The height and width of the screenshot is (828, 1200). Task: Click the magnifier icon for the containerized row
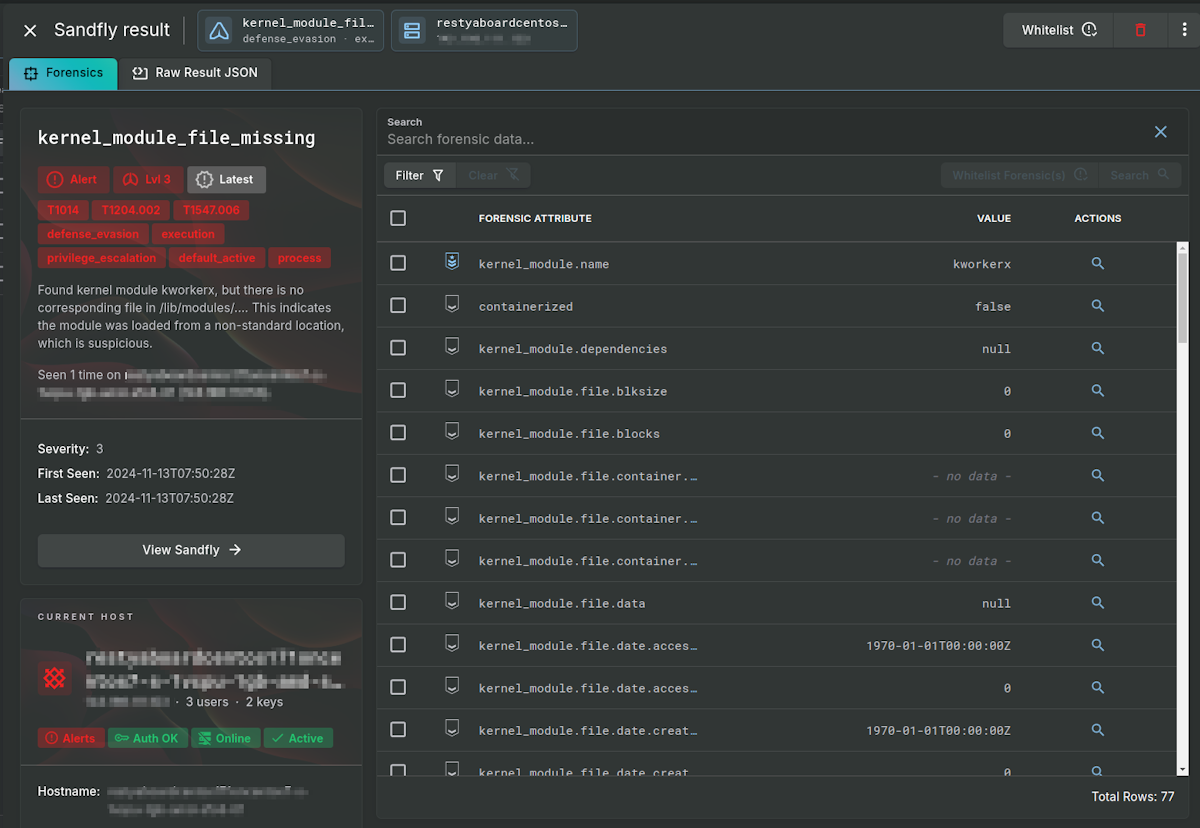coord(1097,306)
